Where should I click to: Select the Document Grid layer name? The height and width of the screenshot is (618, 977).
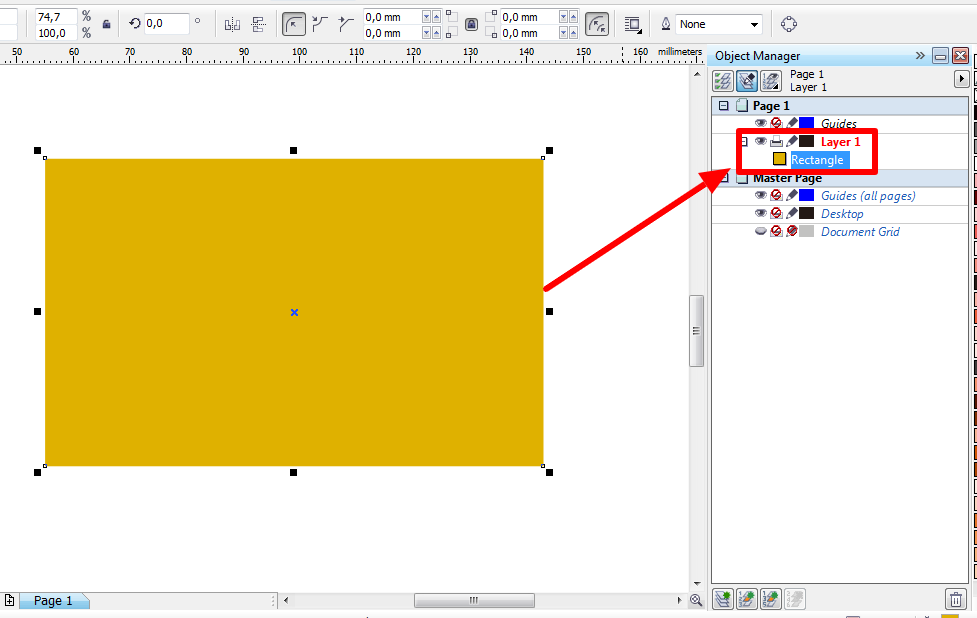click(x=860, y=232)
